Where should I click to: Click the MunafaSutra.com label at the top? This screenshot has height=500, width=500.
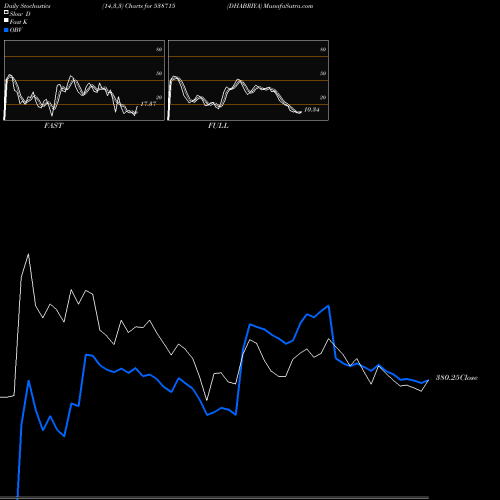coord(288,6)
